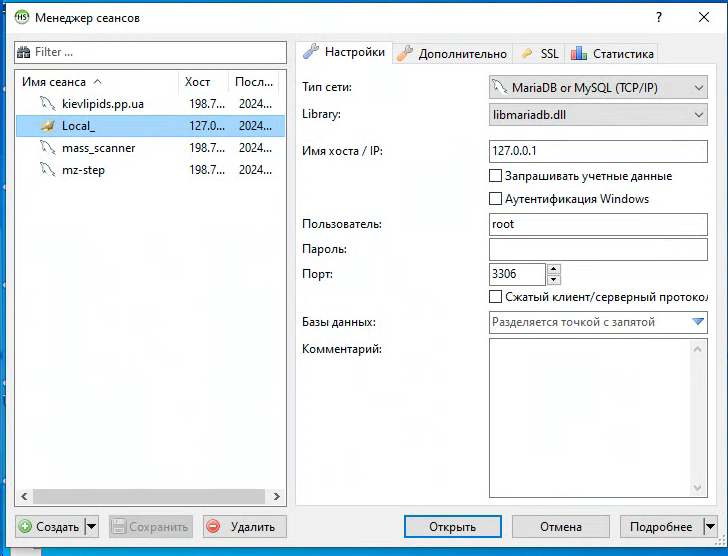Screen dimensions: 728x556
Task: Enable Запрашивать учетные данные checkbox
Action: 495,176
